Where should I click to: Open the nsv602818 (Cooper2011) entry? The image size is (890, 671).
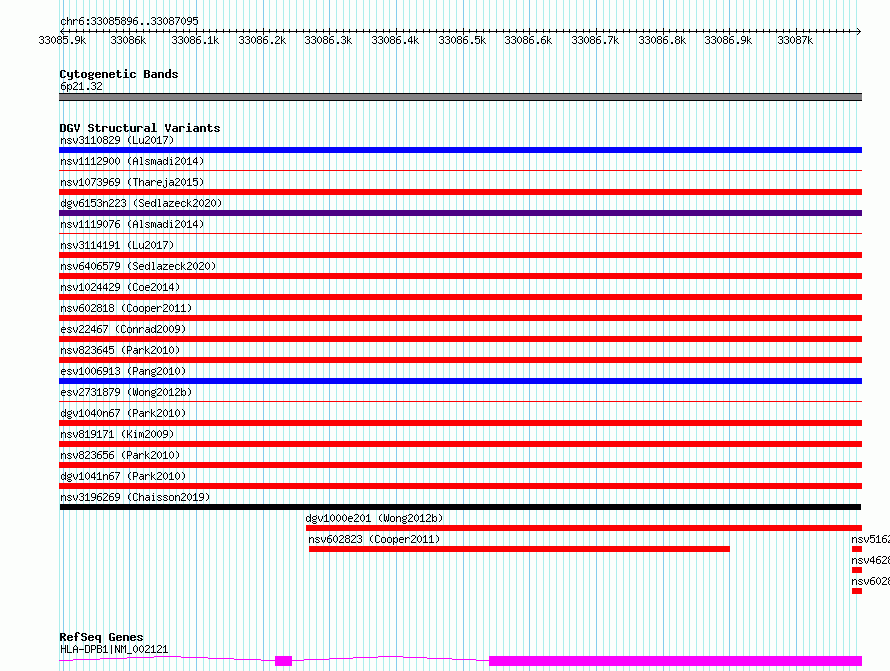pyautogui.click(x=126, y=308)
